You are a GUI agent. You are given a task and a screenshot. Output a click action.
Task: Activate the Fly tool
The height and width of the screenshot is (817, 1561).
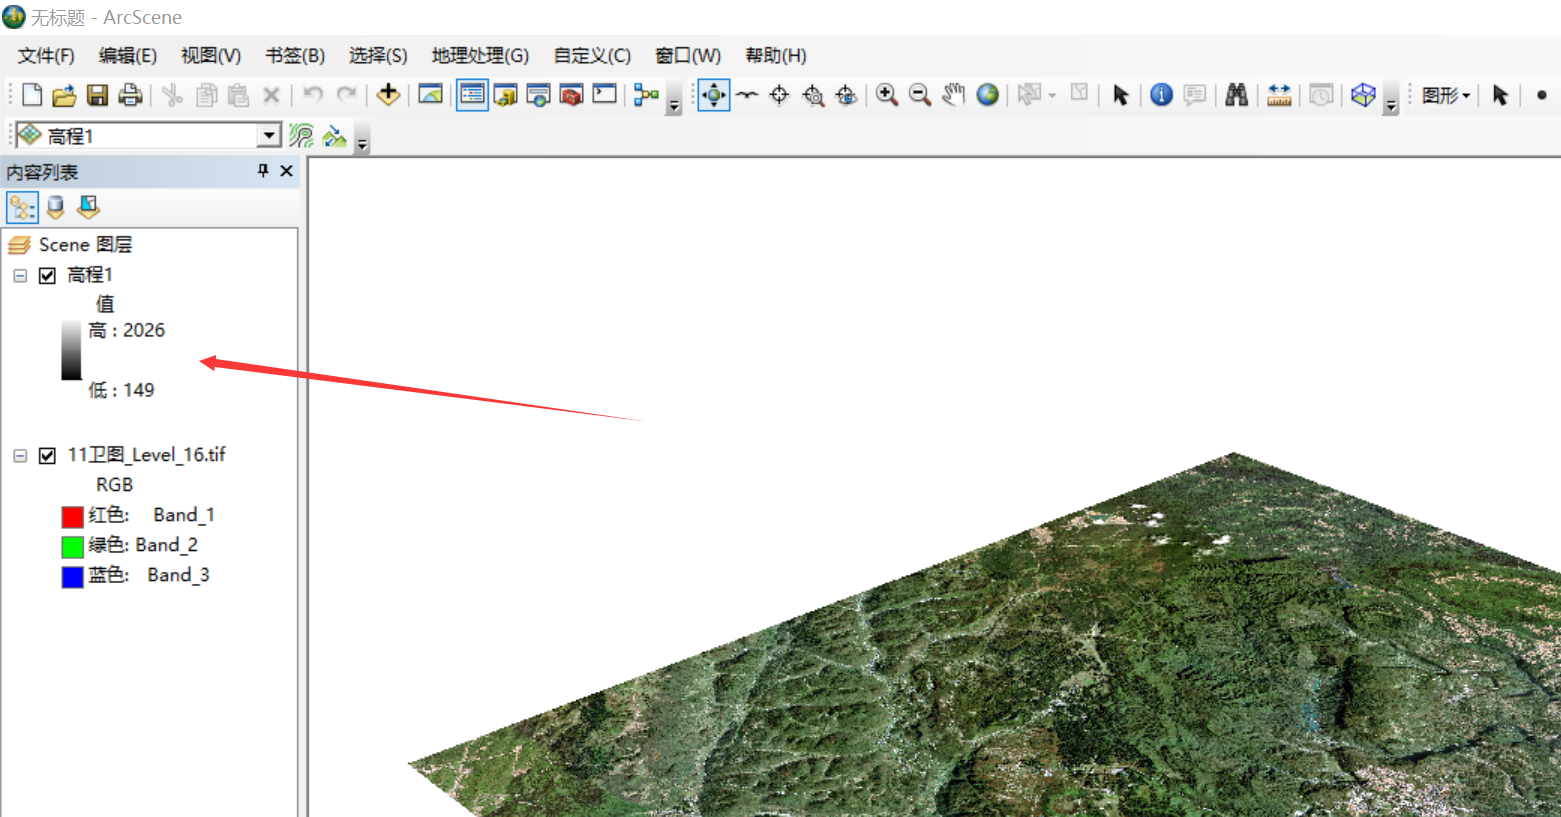click(747, 95)
